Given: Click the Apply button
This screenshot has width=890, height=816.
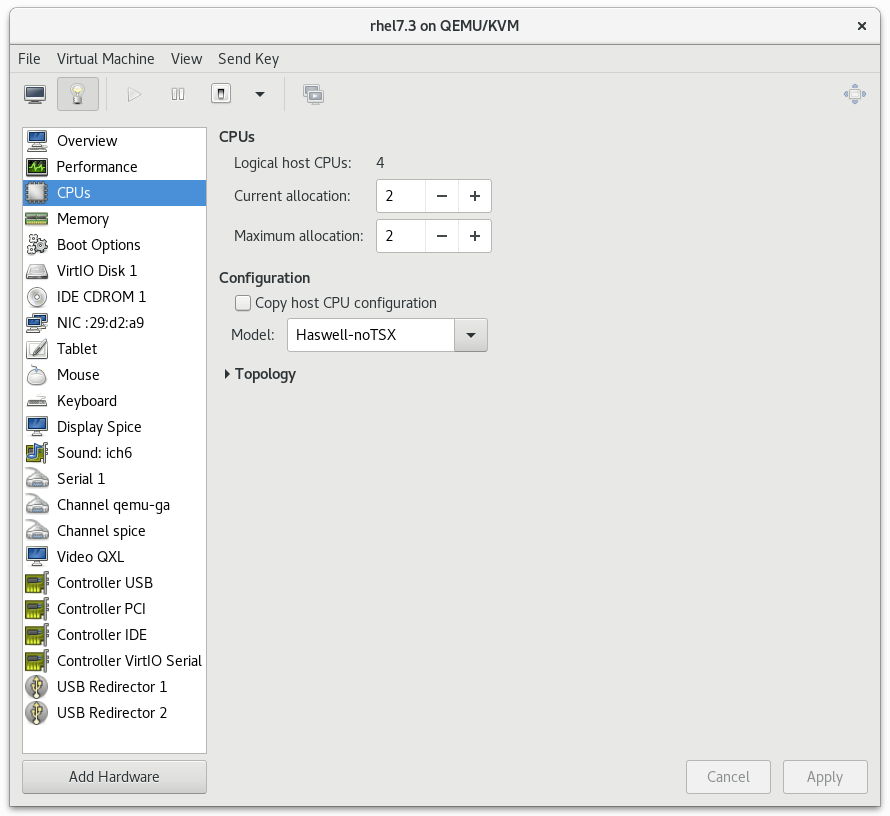Looking at the screenshot, I should [x=824, y=777].
